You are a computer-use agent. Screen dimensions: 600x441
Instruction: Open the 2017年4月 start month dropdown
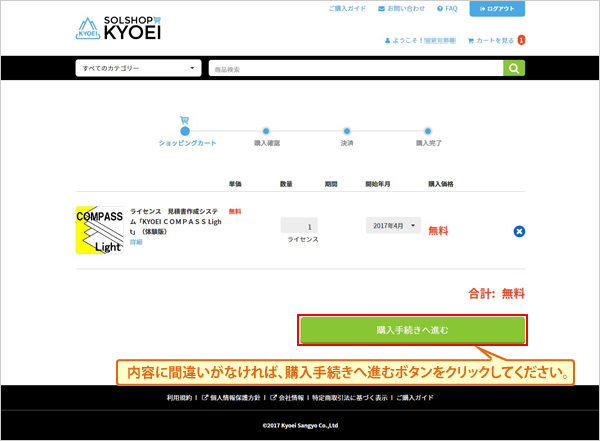click(x=393, y=225)
